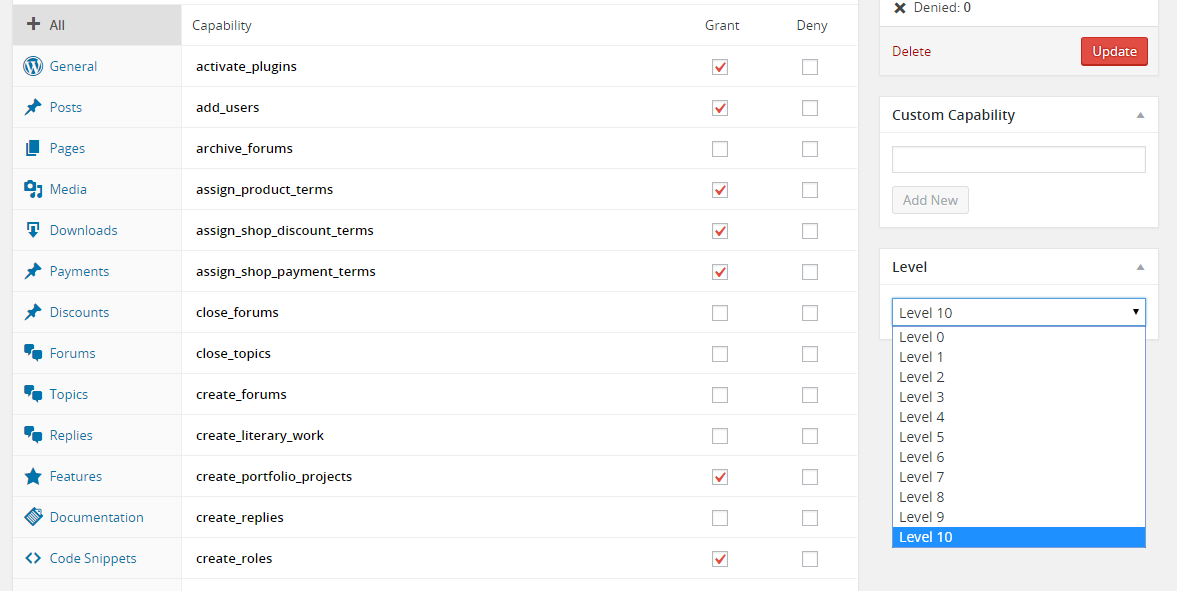The height and width of the screenshot is (591, 1177).
Task: Enable Grant for archive_forums
Action: pyautogui.click(x=720, y=149)
